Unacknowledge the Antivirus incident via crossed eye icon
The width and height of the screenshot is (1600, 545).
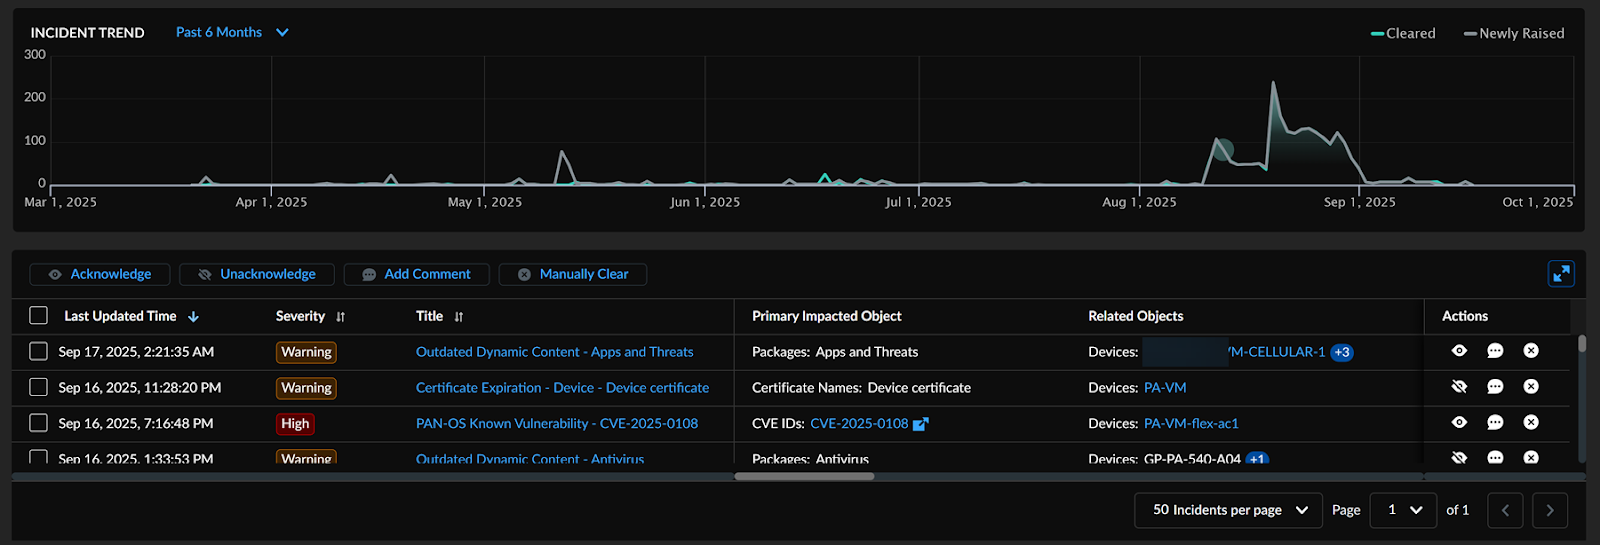[1459, 458]
